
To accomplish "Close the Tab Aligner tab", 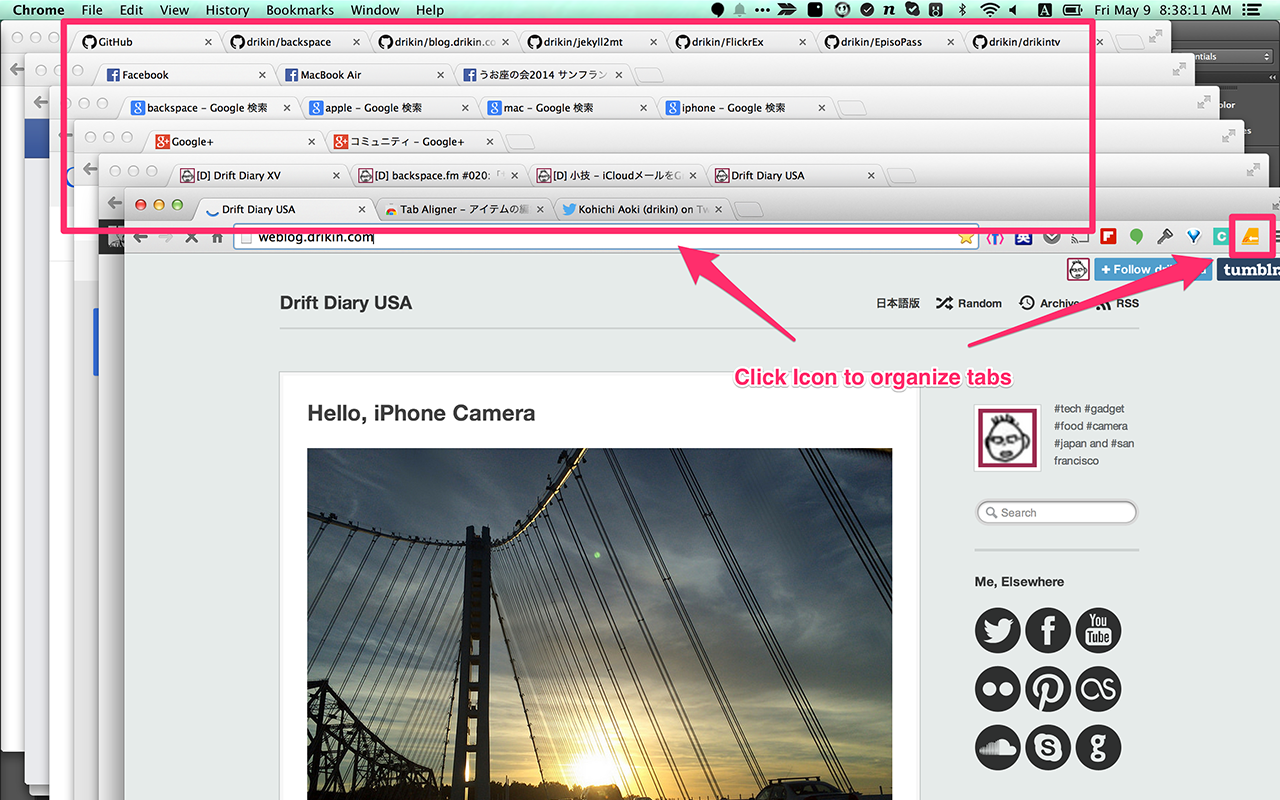I will click(540, 209).
